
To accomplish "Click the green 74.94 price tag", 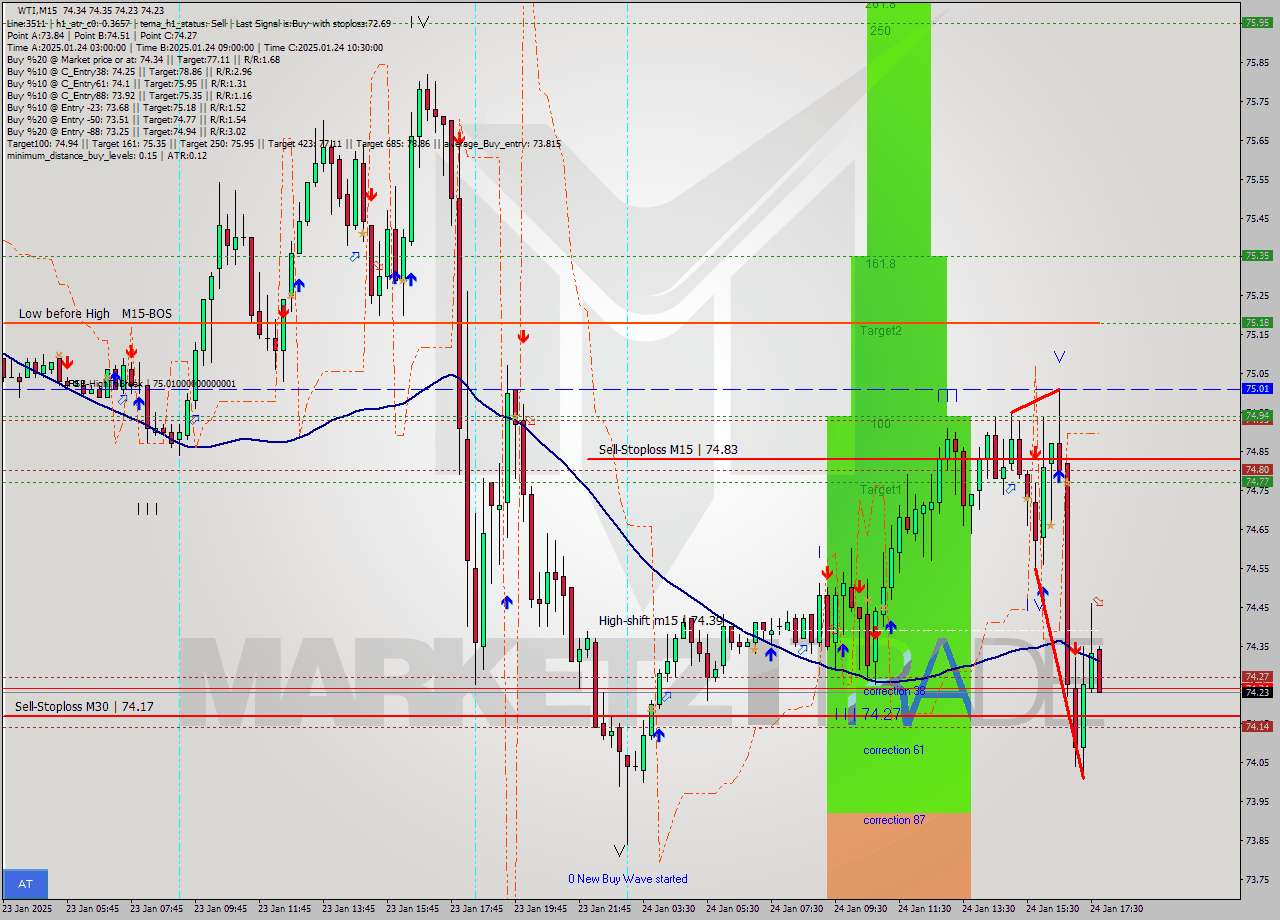I will [x=1257, y=415].
